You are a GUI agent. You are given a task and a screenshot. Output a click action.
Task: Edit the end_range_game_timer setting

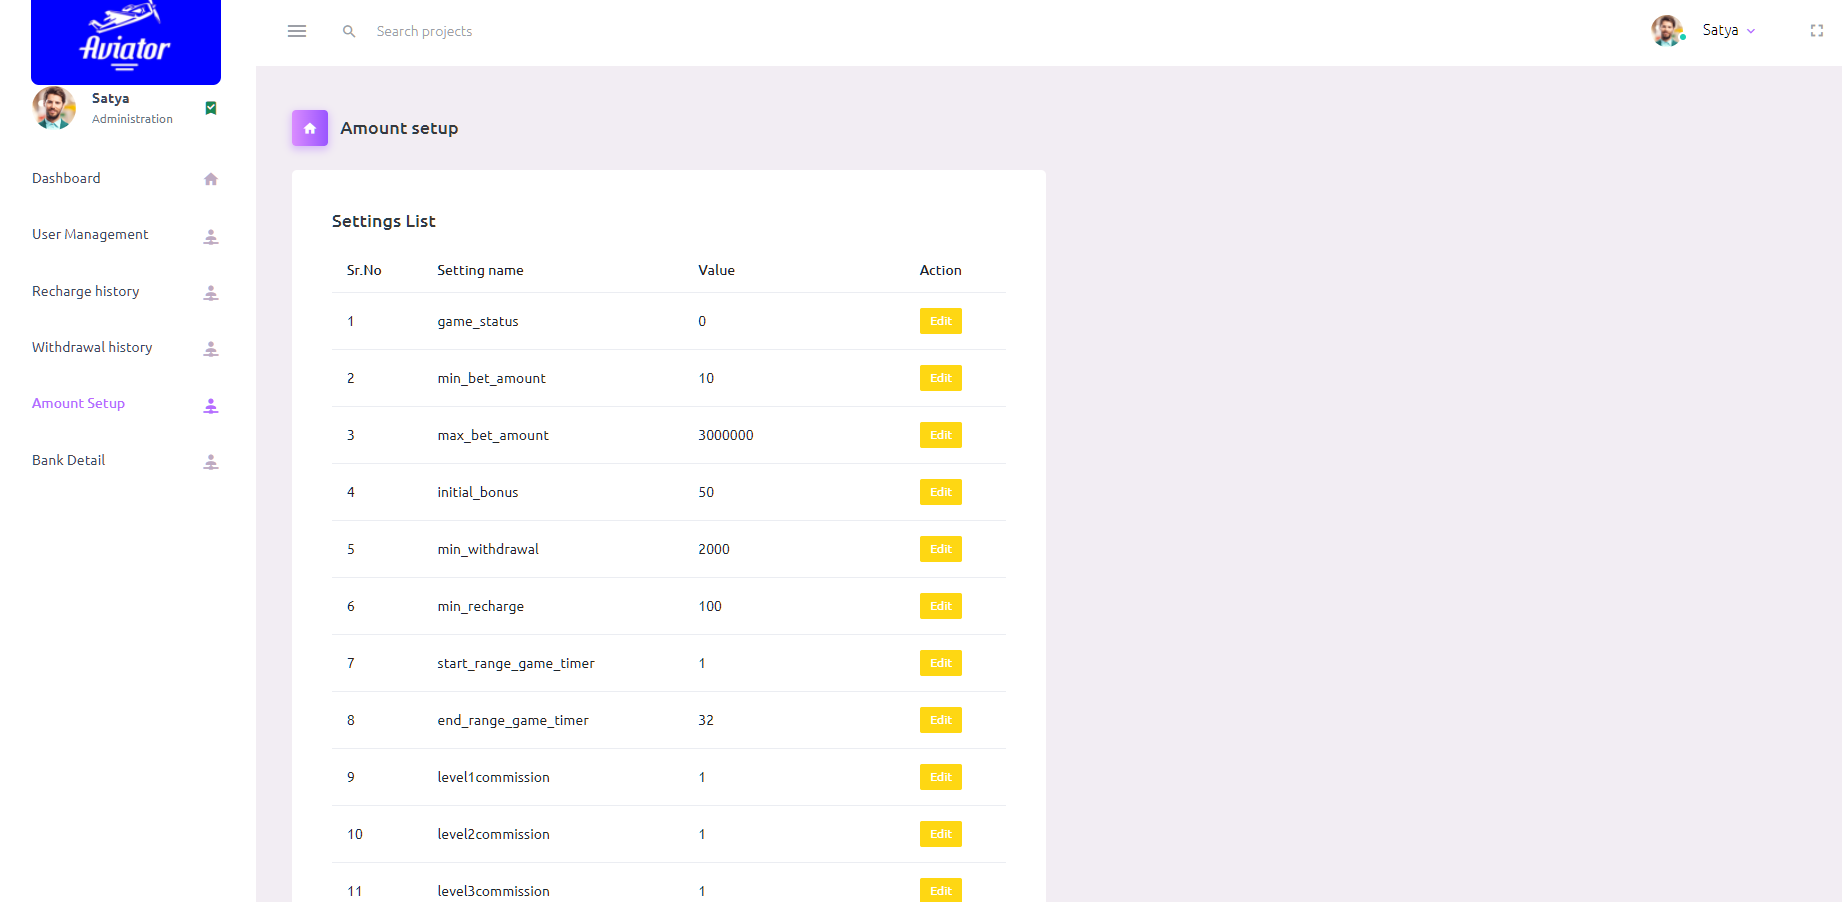[940, 720]
